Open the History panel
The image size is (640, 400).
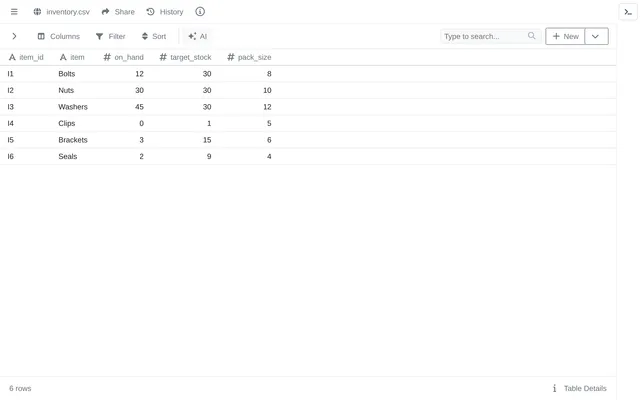click(165, 12)
